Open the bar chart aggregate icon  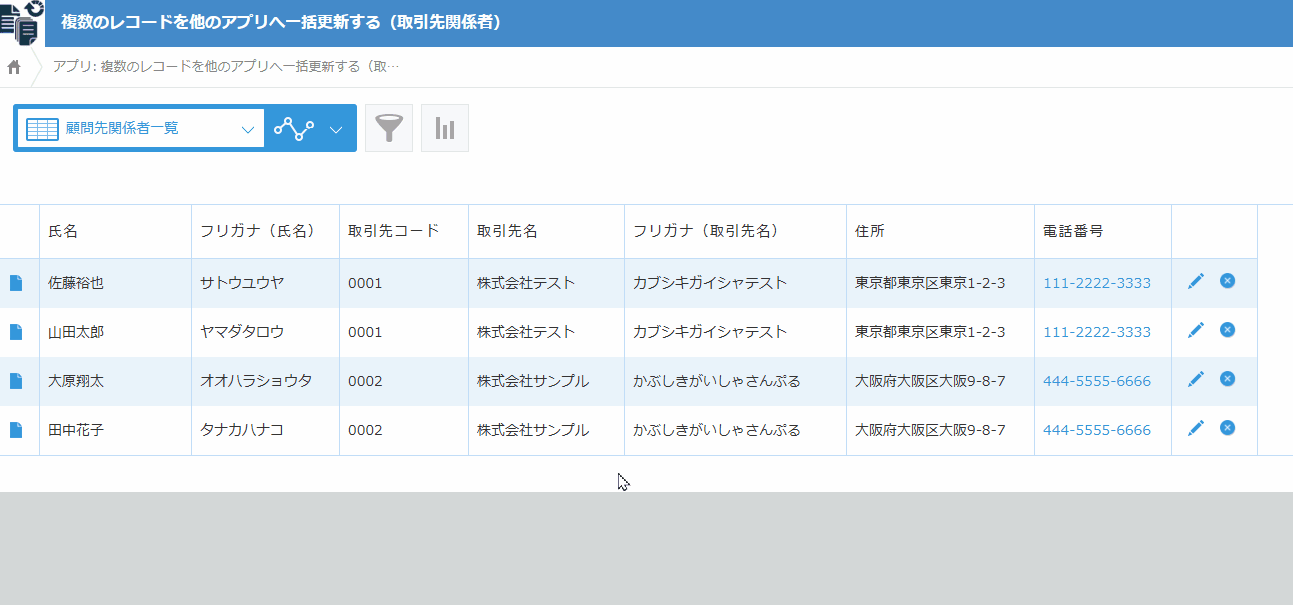[x=445, y=128]
